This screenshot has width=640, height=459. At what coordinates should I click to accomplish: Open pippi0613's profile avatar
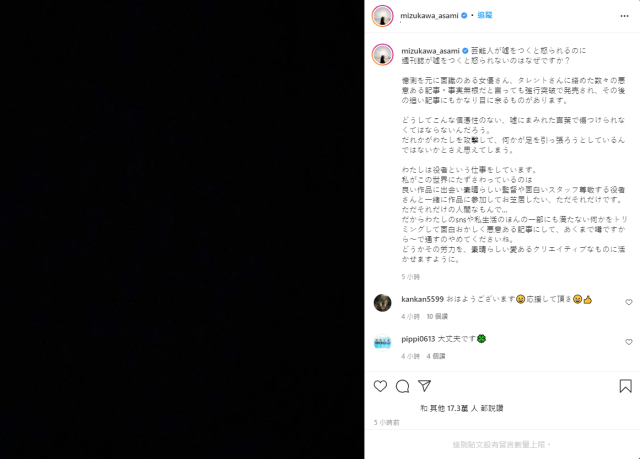click(382, 342)
